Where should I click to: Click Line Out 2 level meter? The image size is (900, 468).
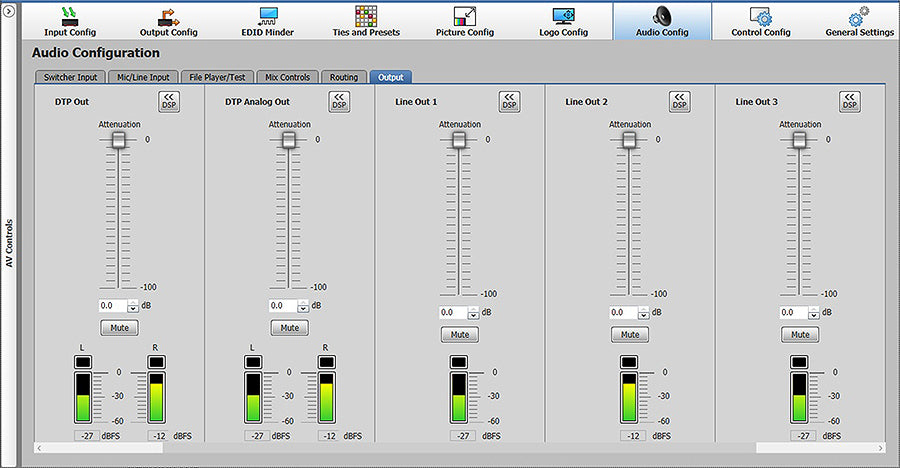pyautogui.click(x=629, y=397)
